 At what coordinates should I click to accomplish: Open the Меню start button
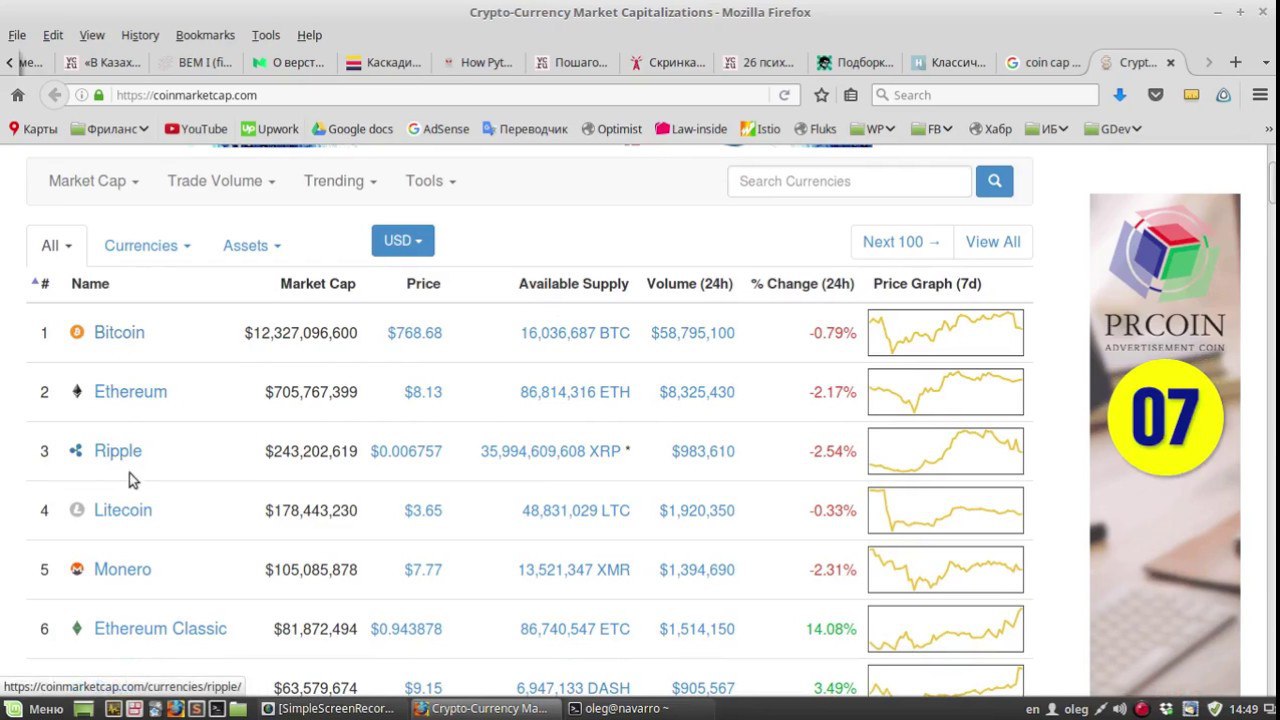coord(33,709)
